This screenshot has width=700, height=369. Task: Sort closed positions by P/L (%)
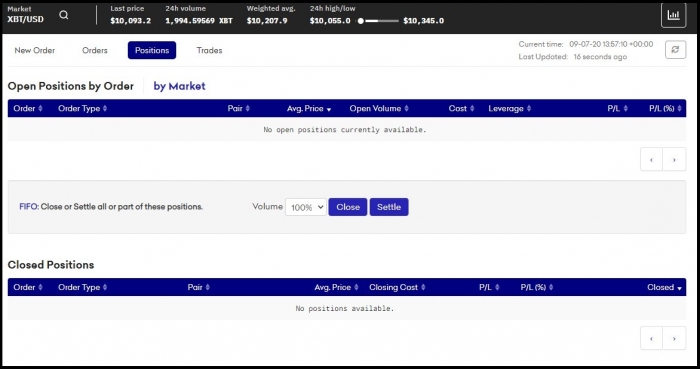537,287
